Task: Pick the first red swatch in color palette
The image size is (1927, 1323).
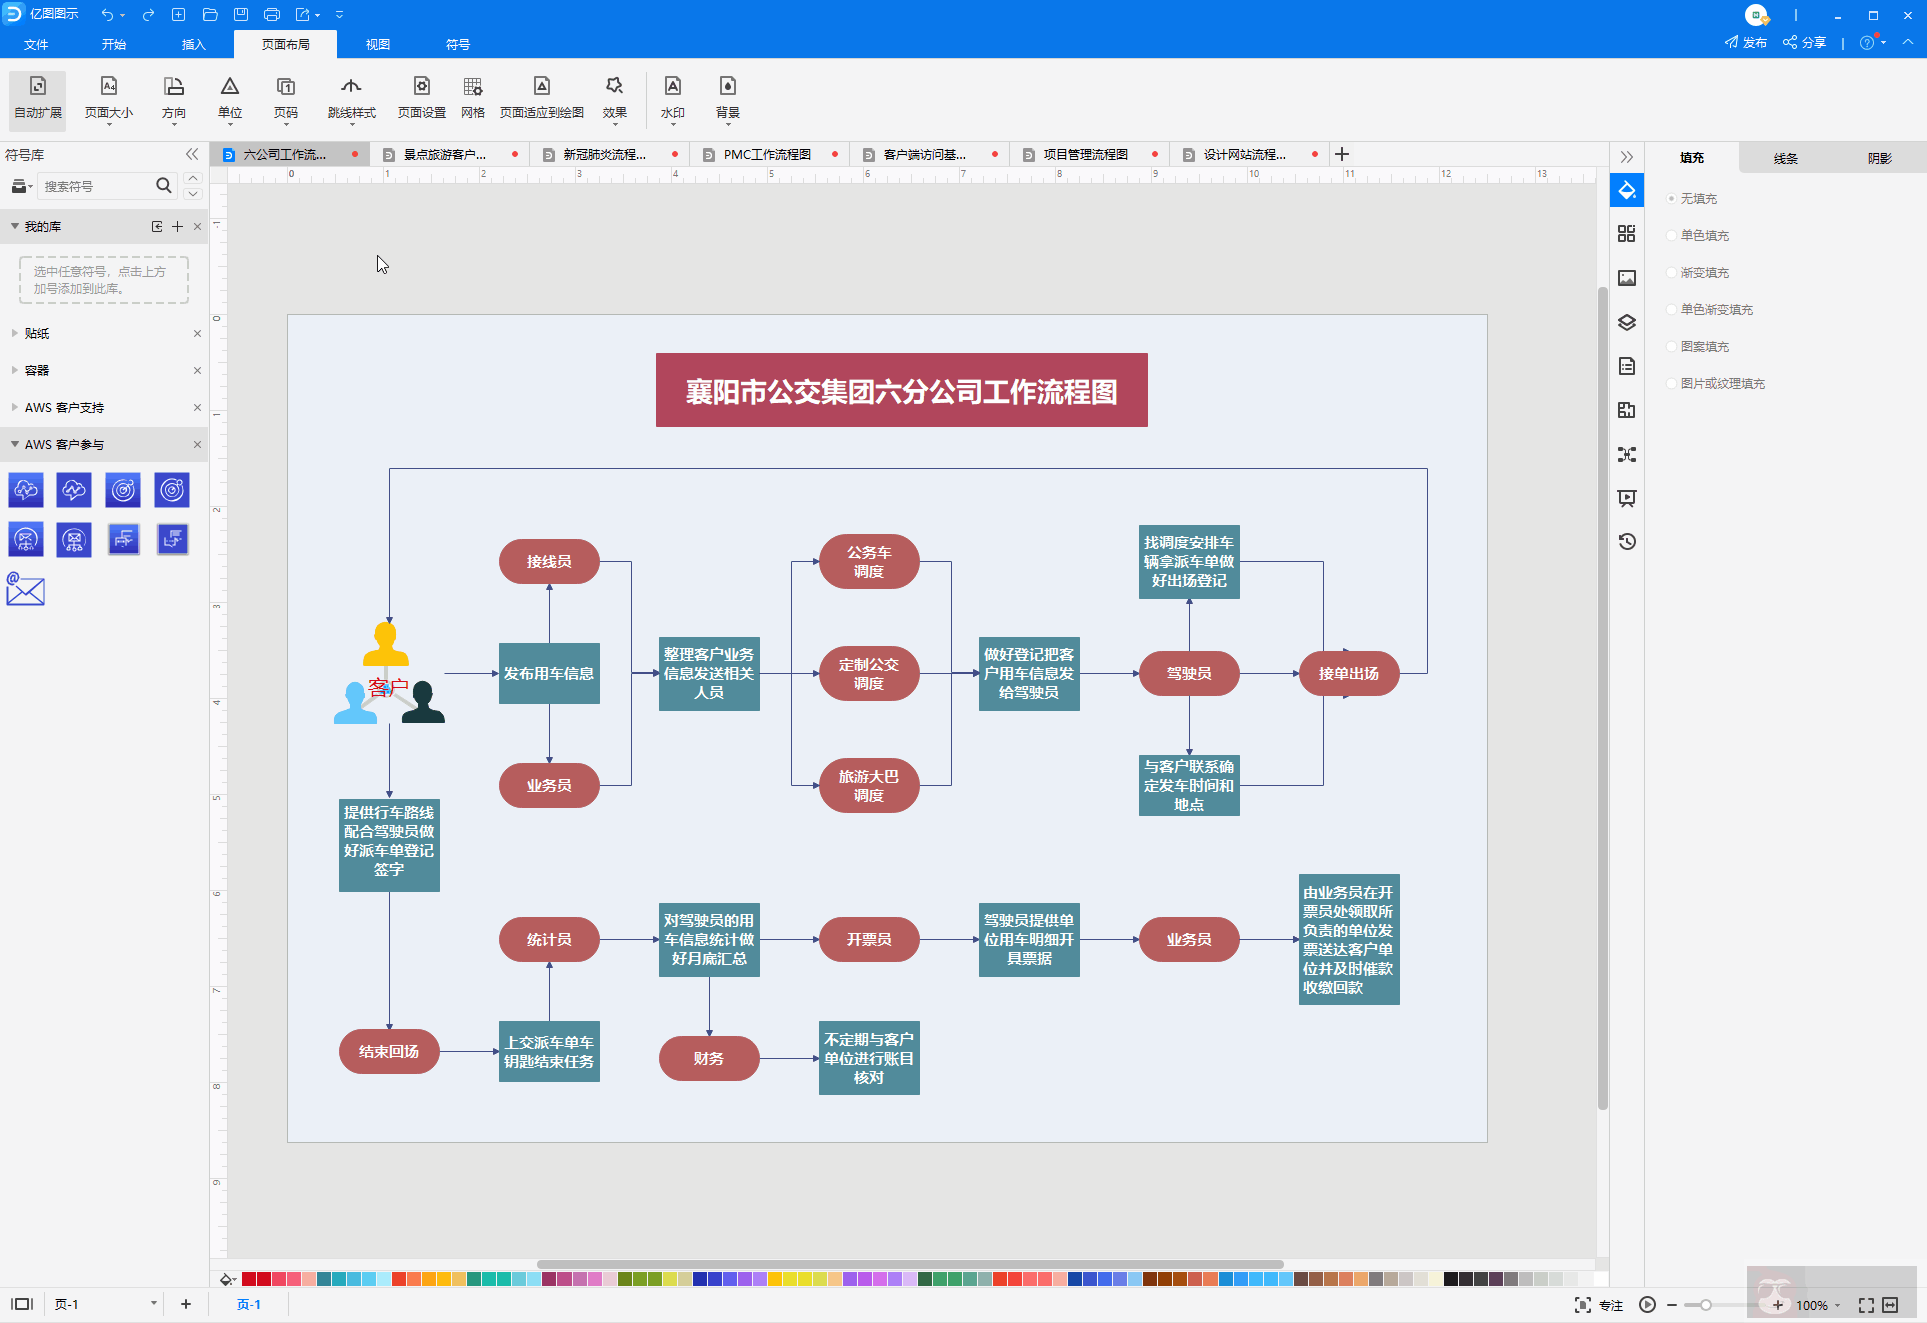Action: coord(249,1279)
